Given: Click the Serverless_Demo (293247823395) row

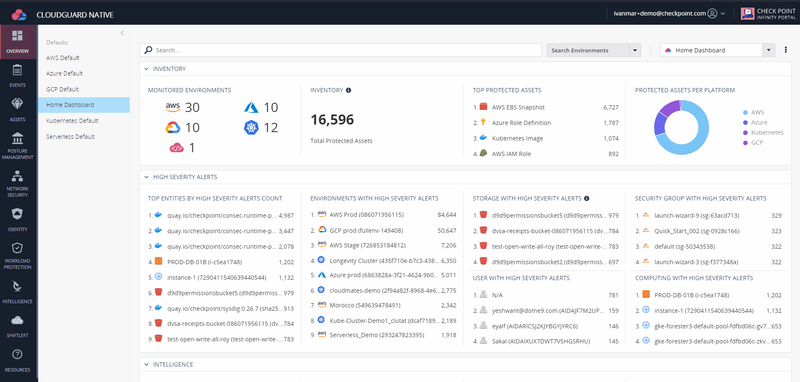Looking at the screenshot, I should [383, 335].
